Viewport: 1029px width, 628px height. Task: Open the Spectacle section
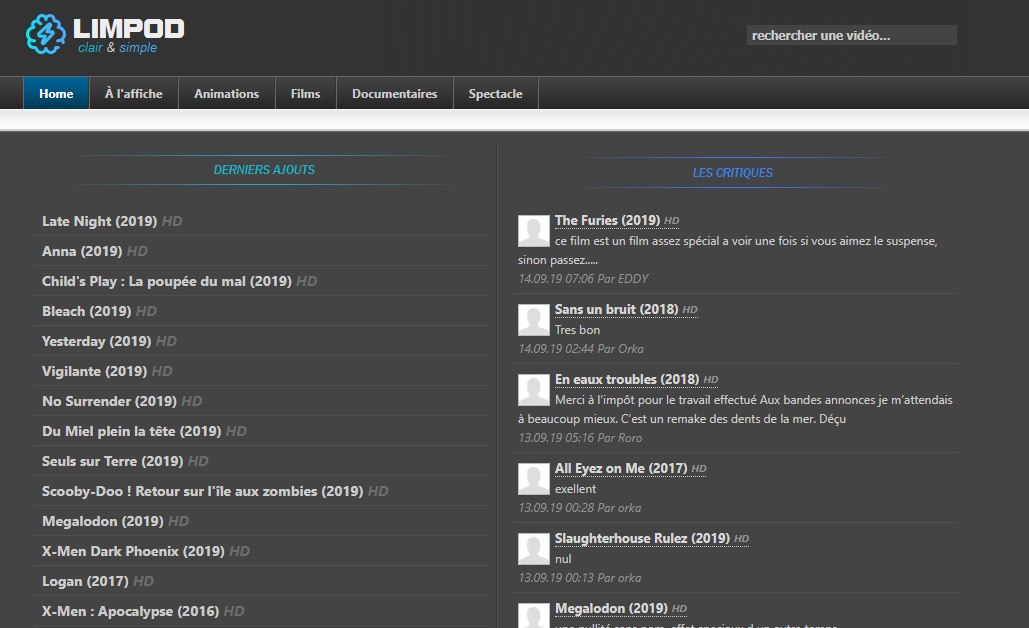click(x=495, y=93)
